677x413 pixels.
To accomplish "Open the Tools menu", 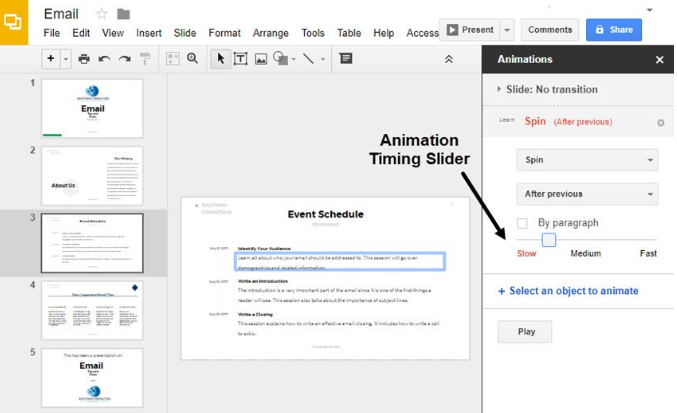I will tap(313, 33).
